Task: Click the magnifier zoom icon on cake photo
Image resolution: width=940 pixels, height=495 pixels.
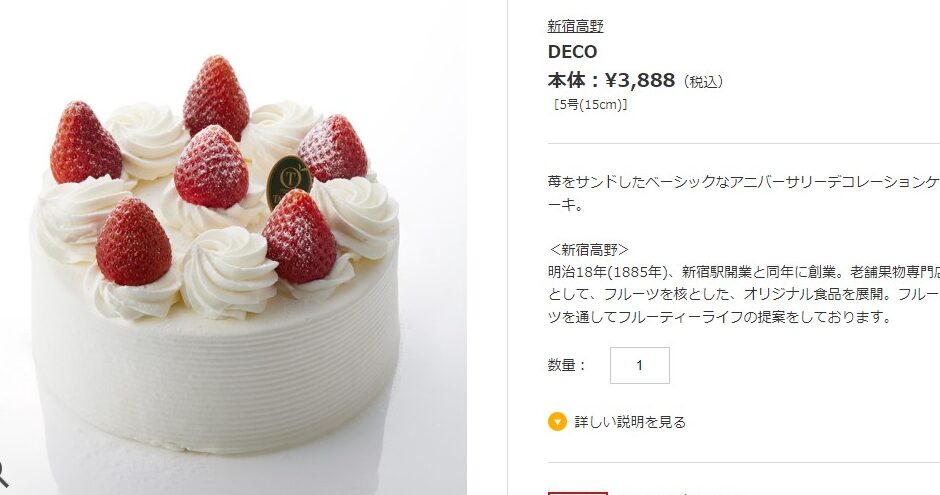Action: (3, 473)
